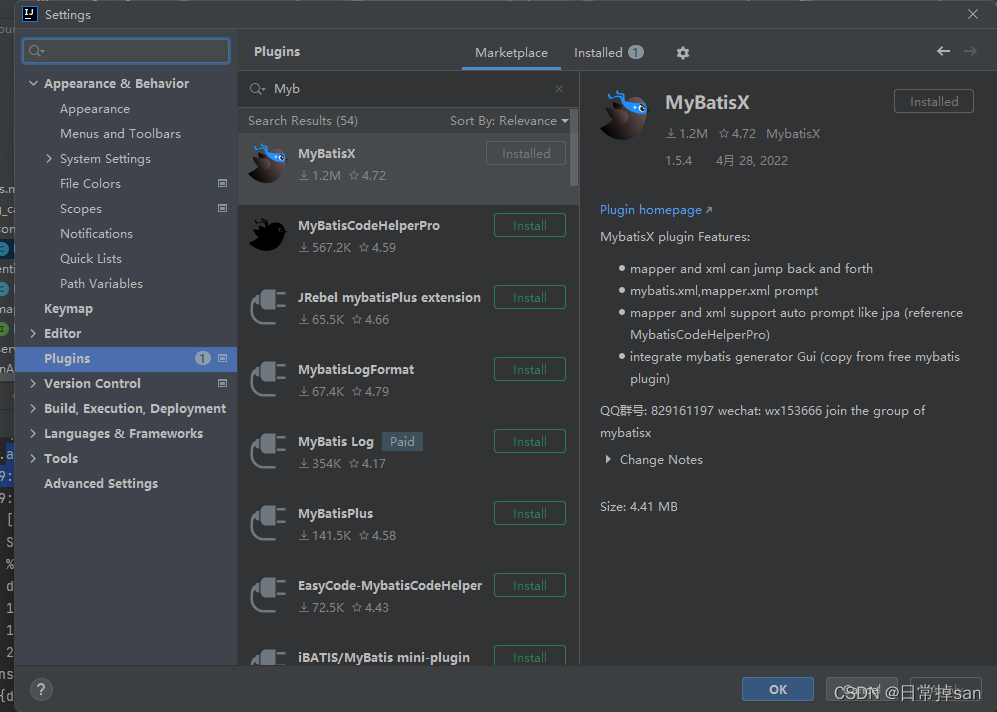Expand Build, Execution, Deployment node
The height and width of the screenshot is (712, 997).
click(x=33, y=408)
